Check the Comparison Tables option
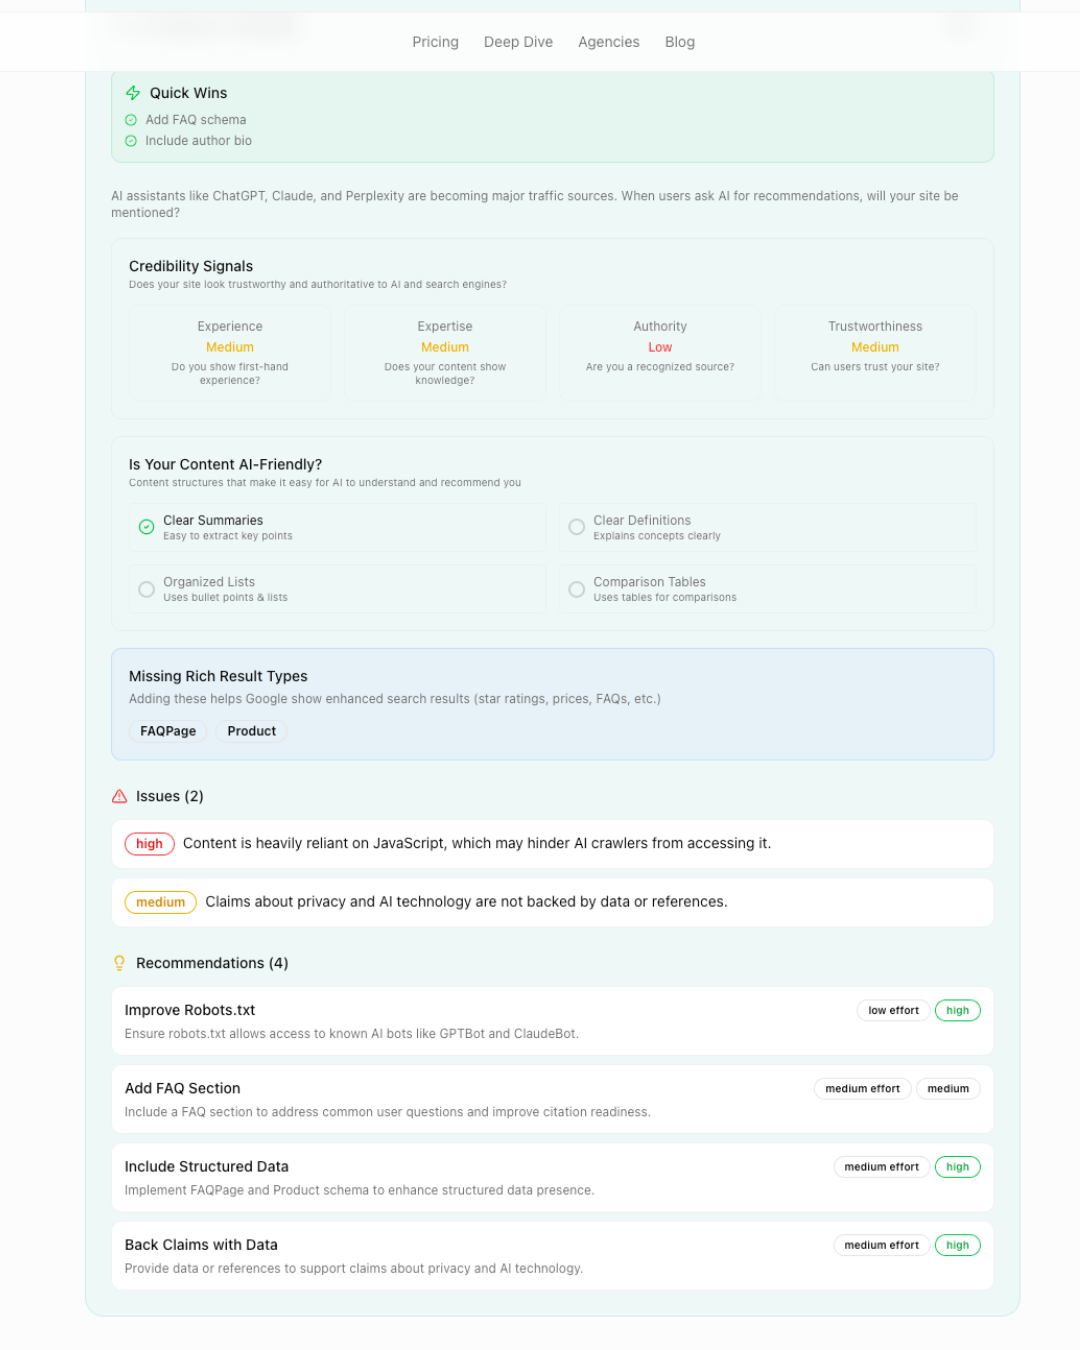The width and height of the screenshot is (1080, 1350). 577,589
